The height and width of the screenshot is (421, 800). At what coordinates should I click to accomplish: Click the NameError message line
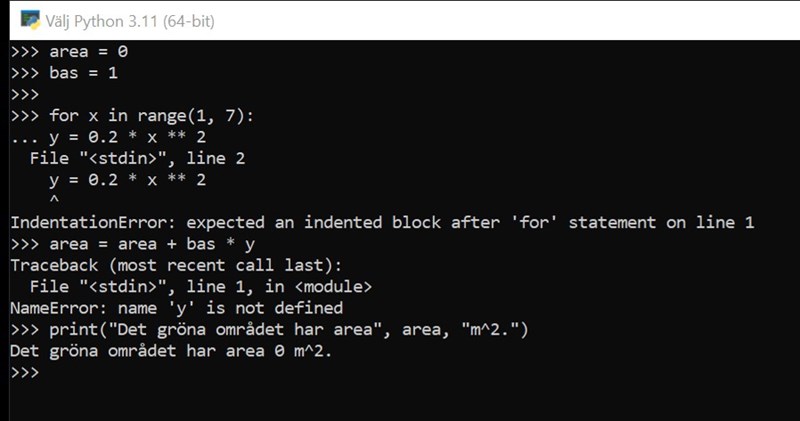176,308
